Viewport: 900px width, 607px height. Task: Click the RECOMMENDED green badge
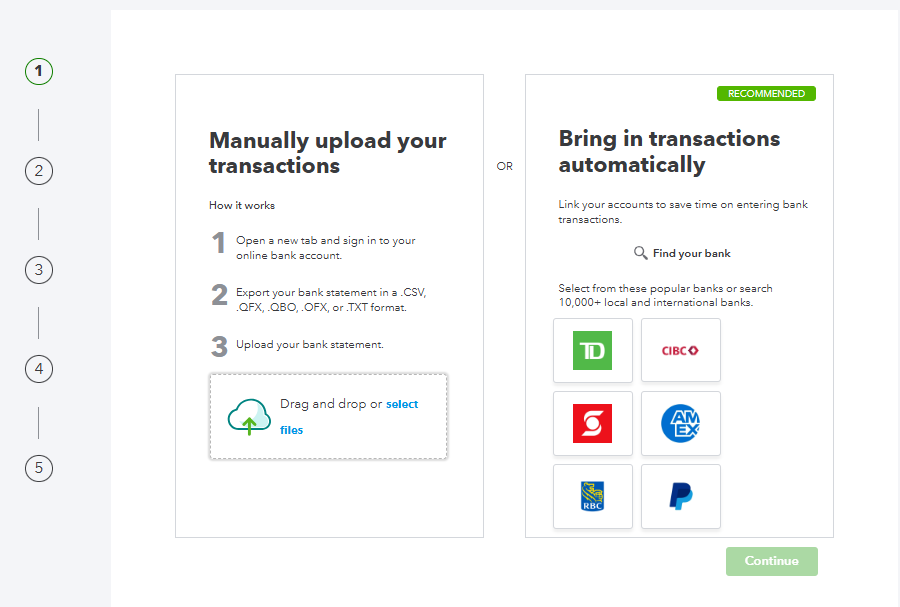766,94
